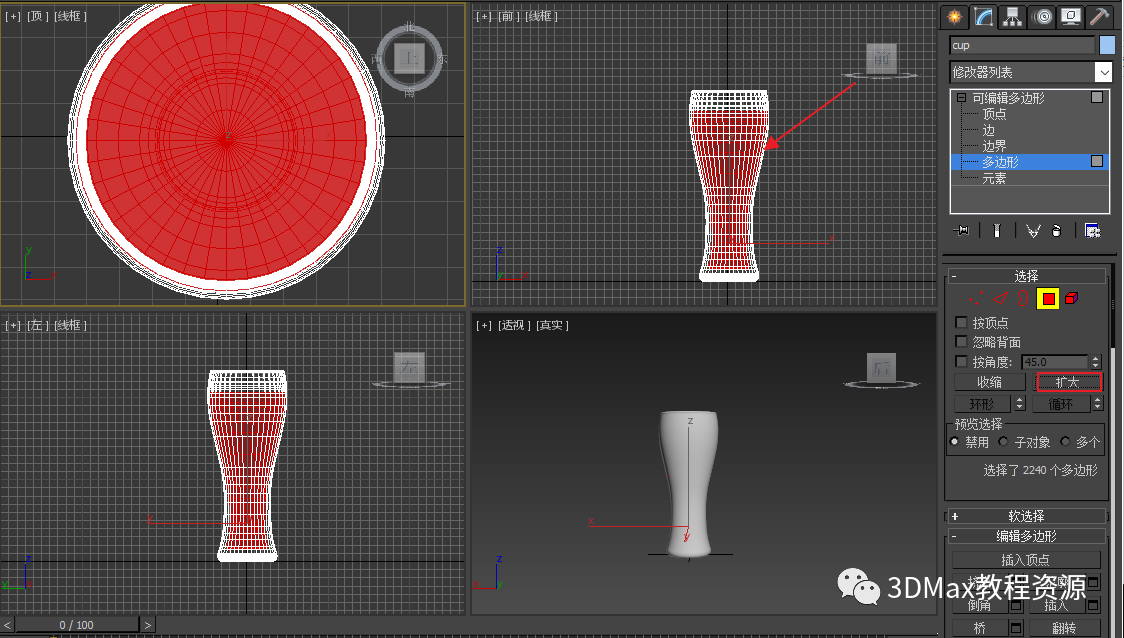Open settings box beside 桥 (Bridge)
1124x638 pixels.
[x=1016, y=628]
